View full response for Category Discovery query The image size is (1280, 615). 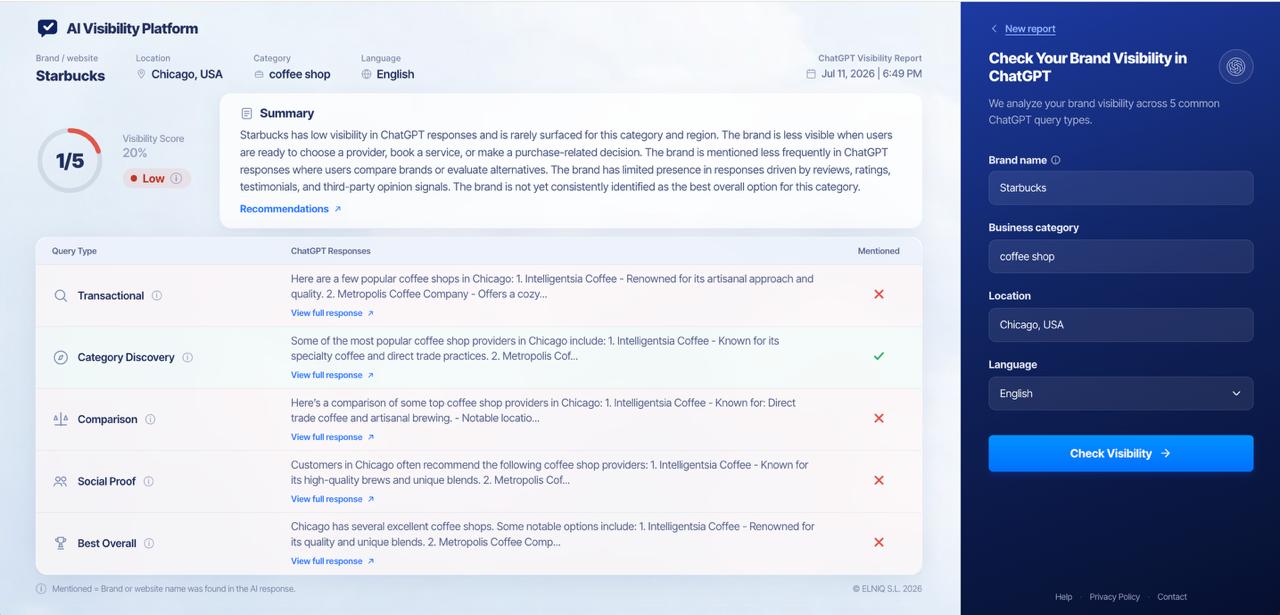pyautogui.click(x=332, y=375)
